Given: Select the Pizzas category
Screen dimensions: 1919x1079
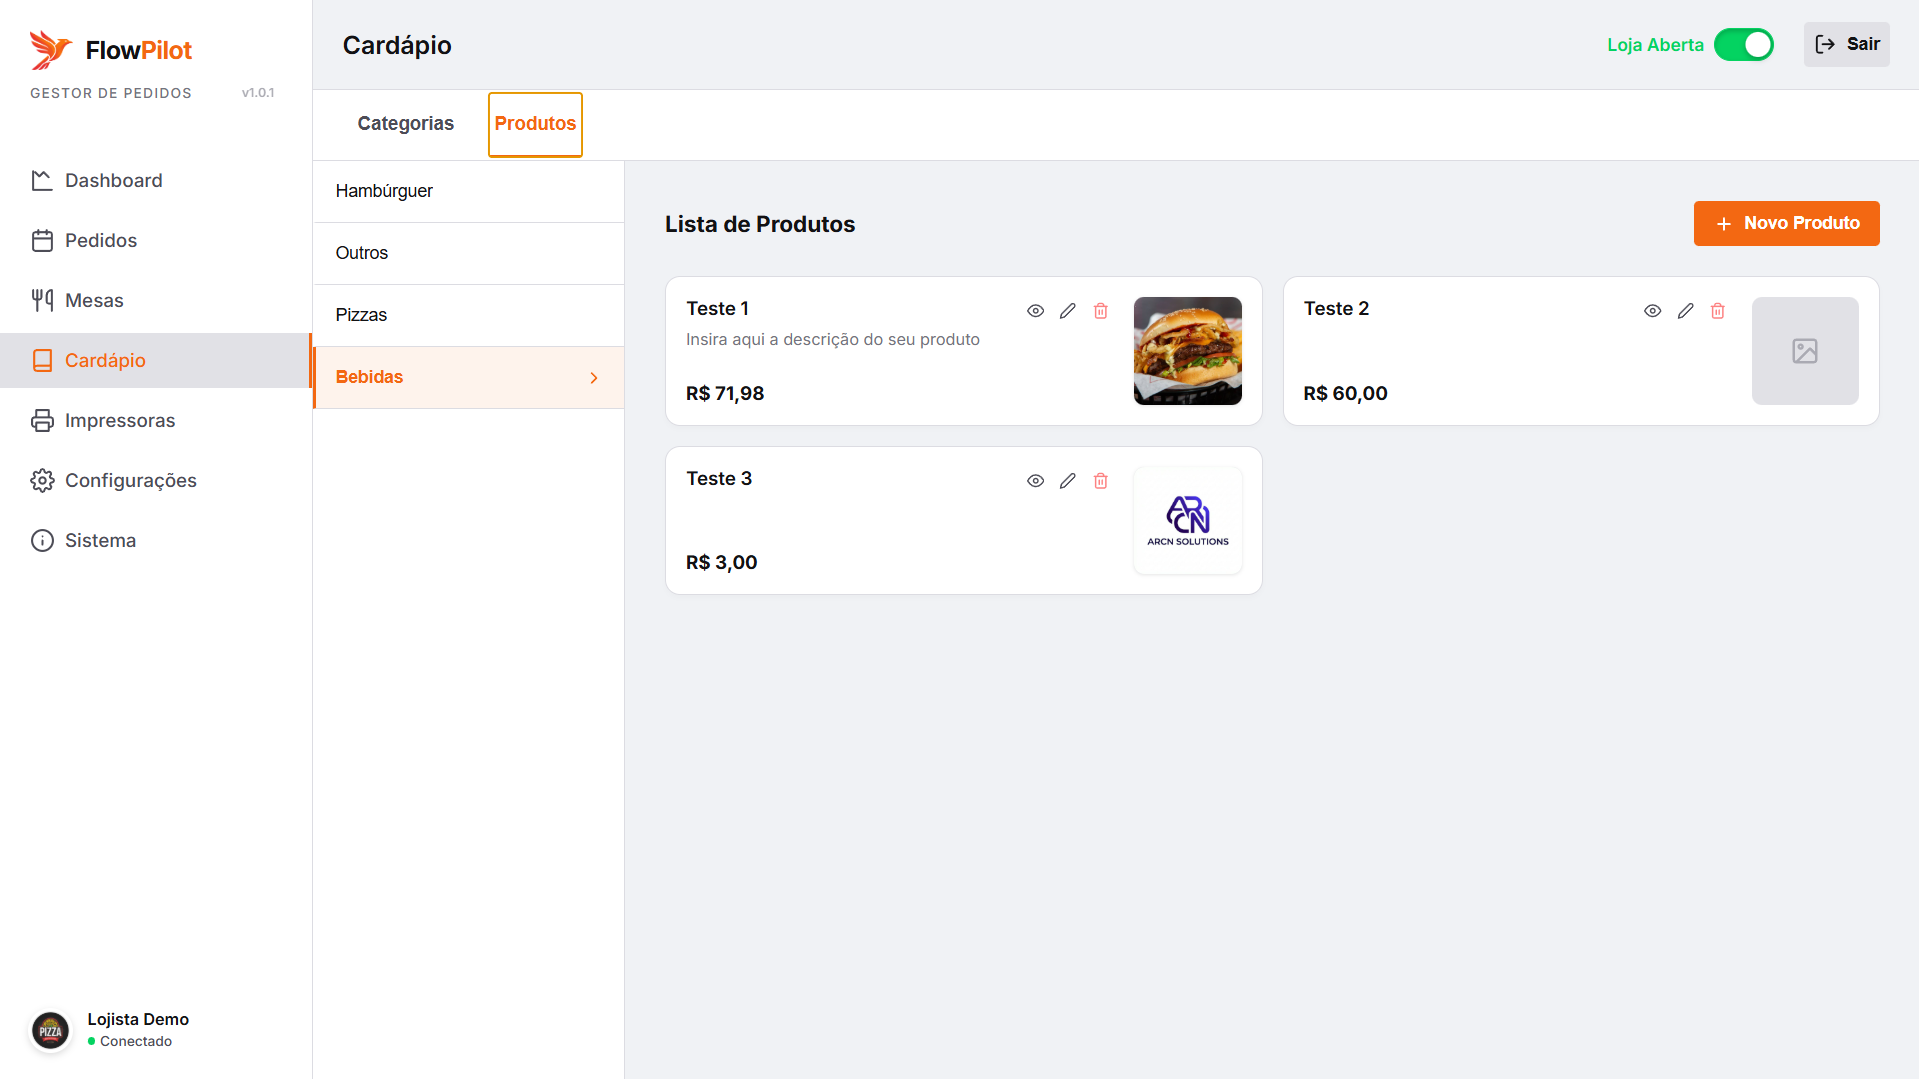Looking at the screenshot, I should (x=361, y=315).
